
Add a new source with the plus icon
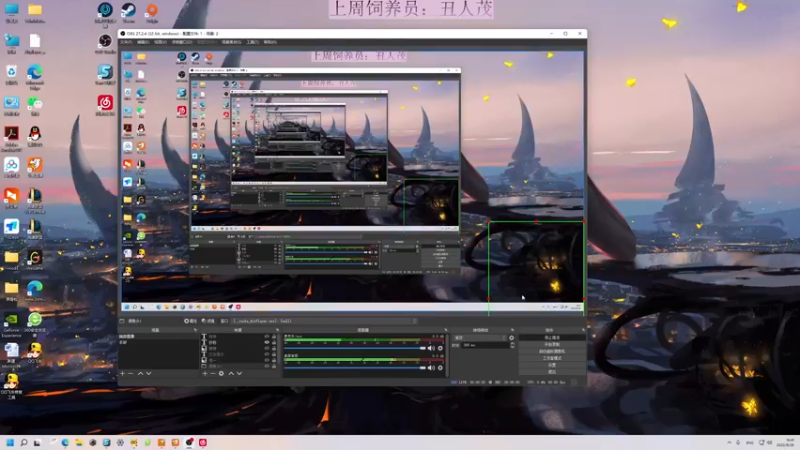coord(205,373)
